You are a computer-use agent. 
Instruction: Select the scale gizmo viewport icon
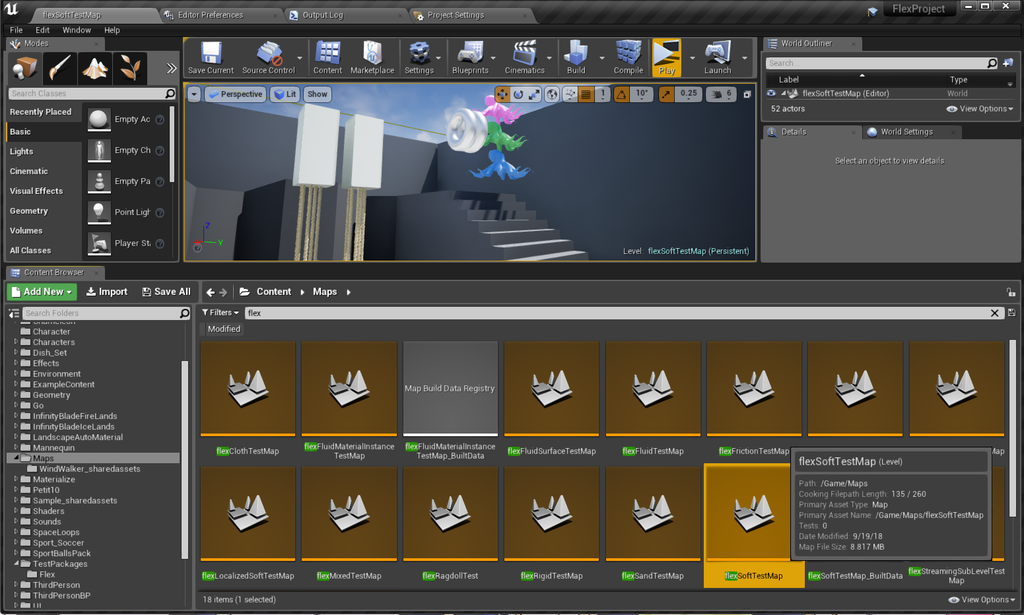coord(534,94)
